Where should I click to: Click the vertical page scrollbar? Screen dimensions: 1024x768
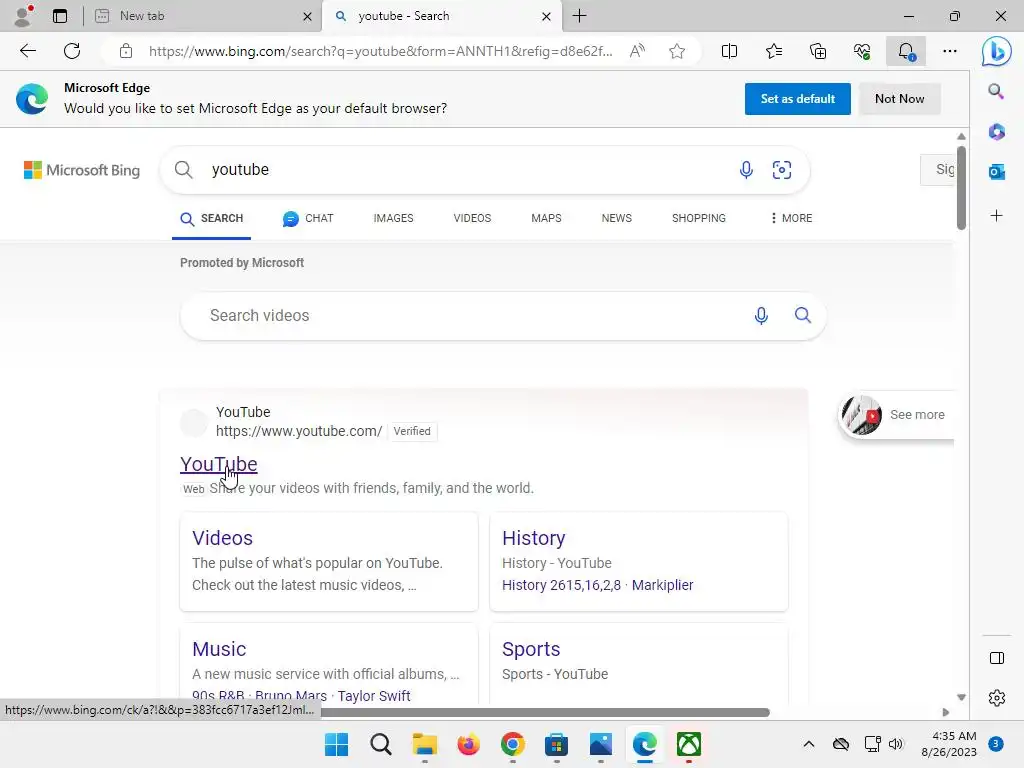(x=961, y=188)
